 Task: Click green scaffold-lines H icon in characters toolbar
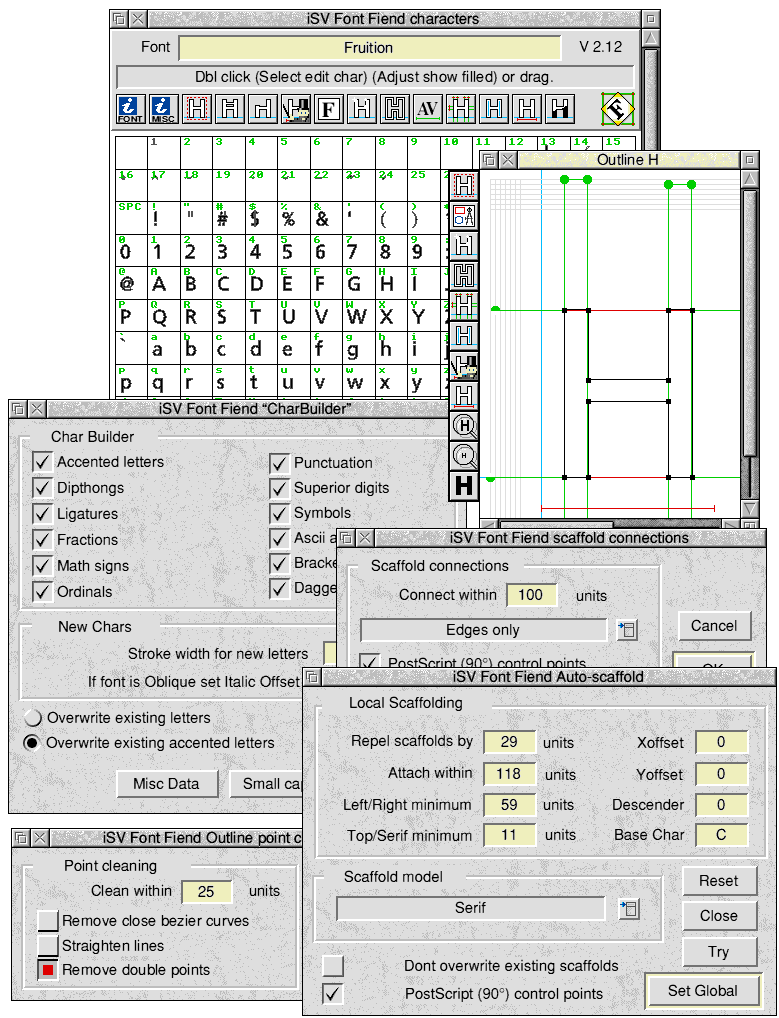(461, 109)
